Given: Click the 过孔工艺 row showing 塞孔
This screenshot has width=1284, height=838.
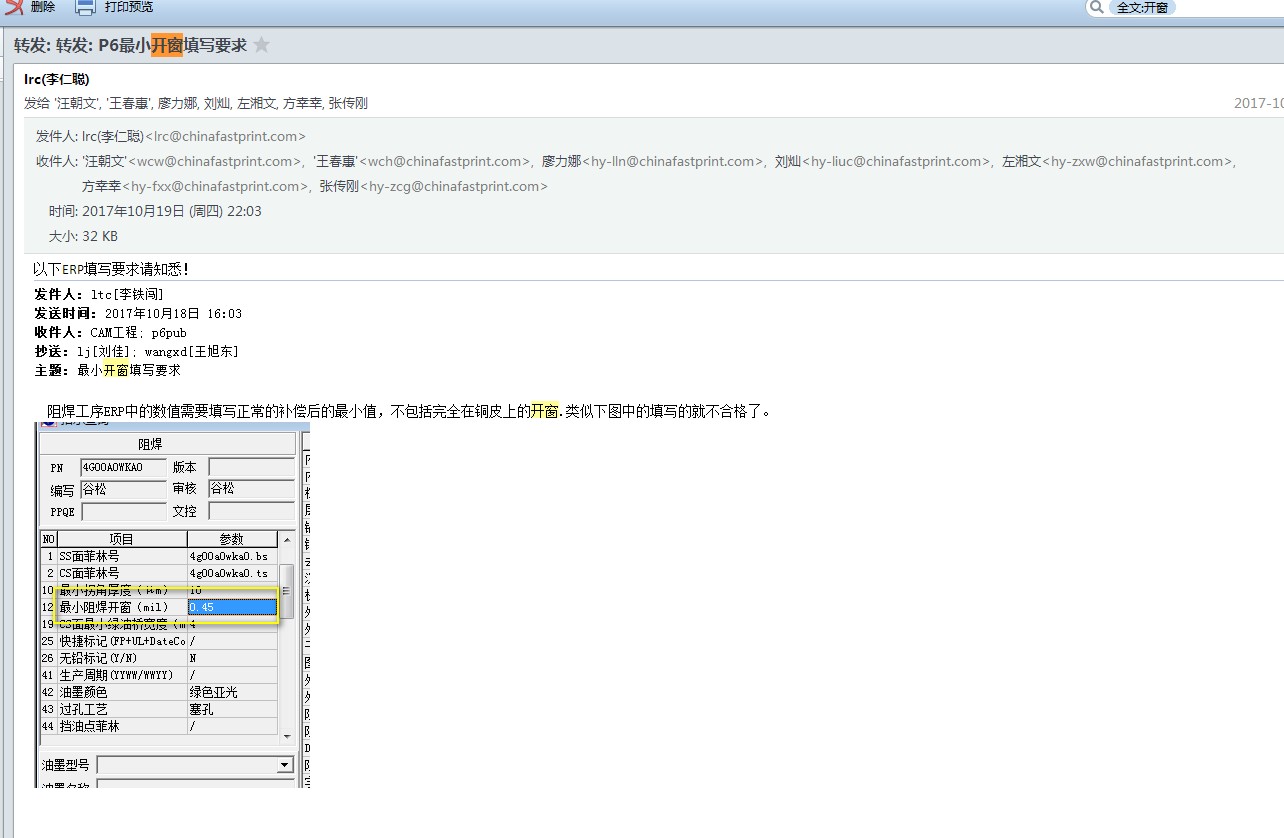Looking at the screenshot, I should pyautogui.click(x=158, y=709).
